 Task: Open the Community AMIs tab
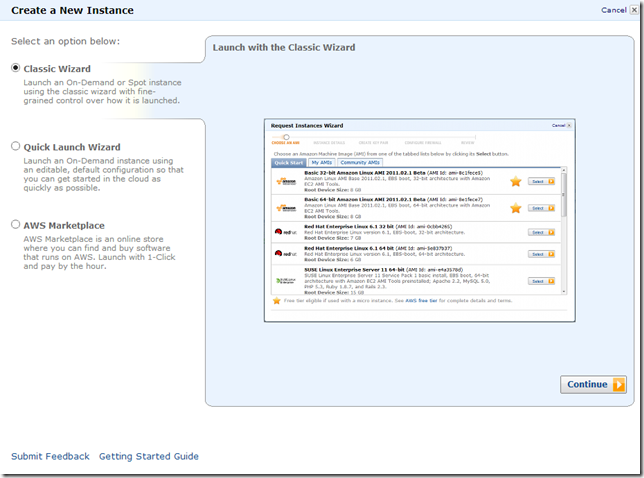pyautogui.click(x=360, y=162)
